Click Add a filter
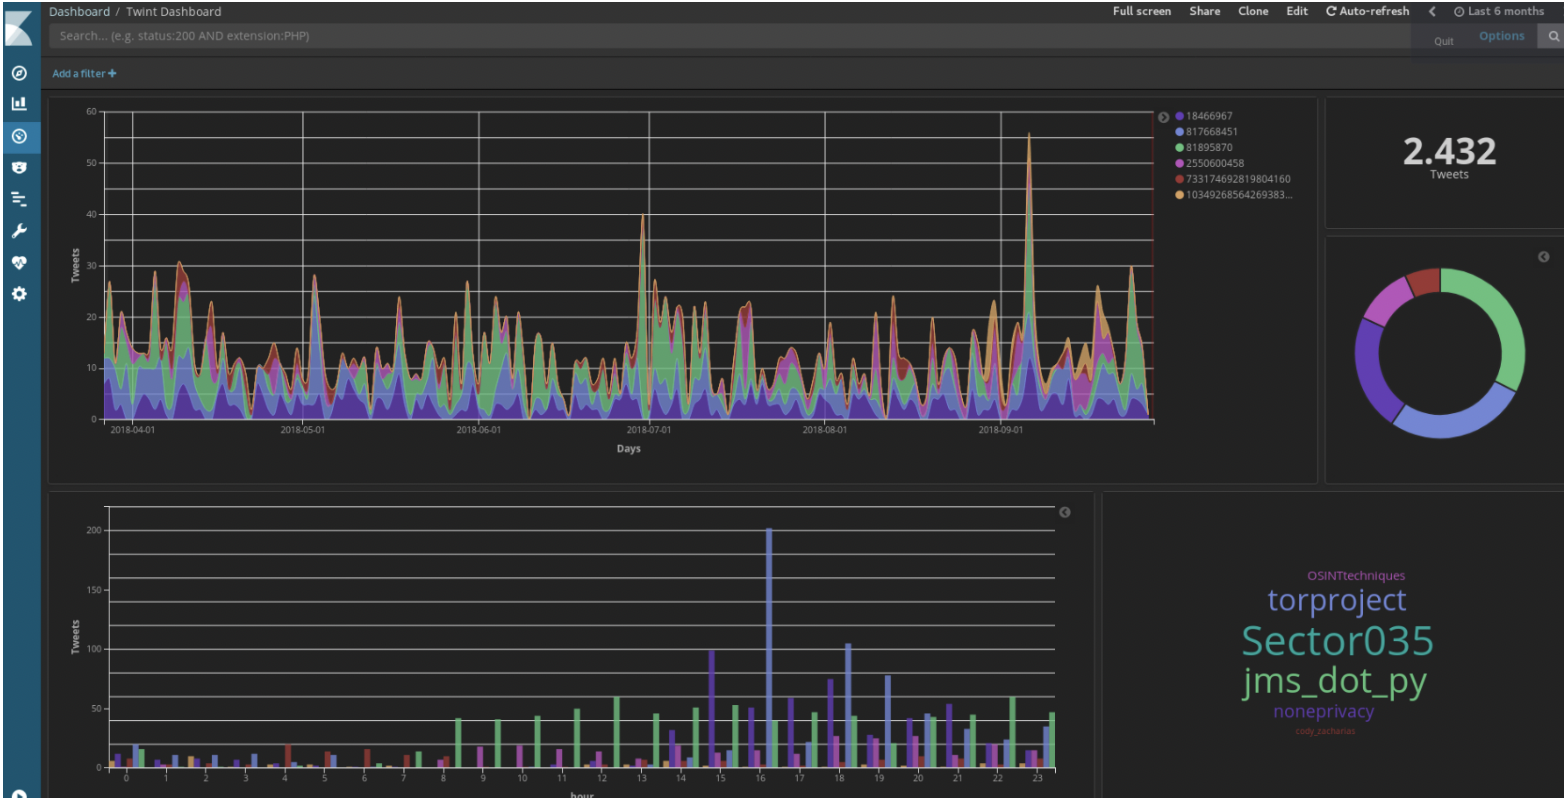 84,73
